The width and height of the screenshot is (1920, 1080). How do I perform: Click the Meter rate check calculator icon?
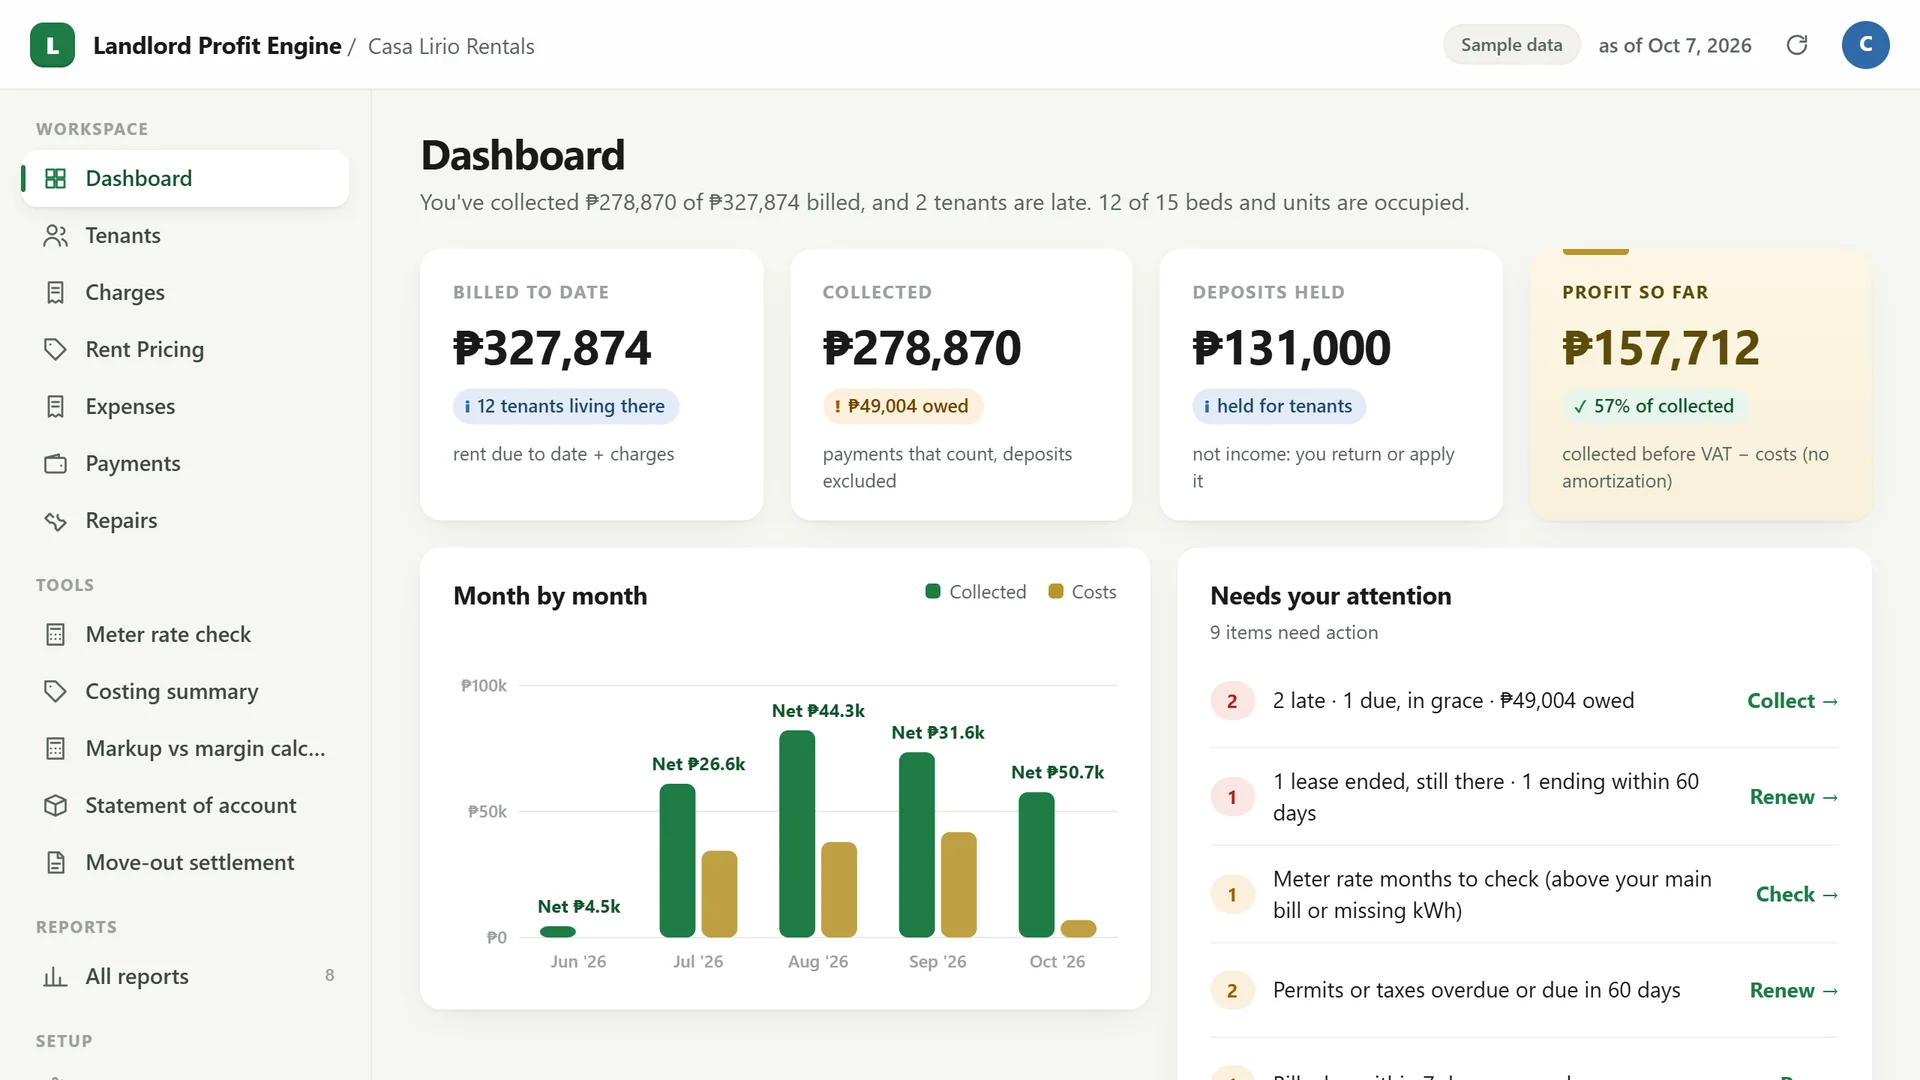(x=56, y=634)
